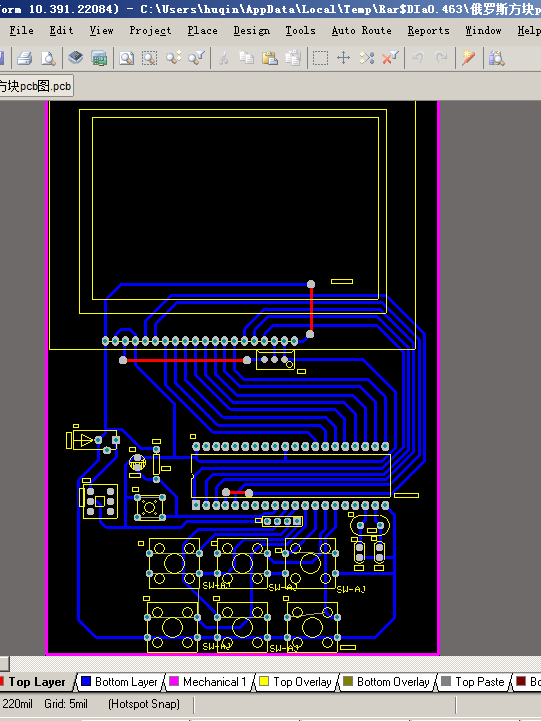This screenshot has width=541, height=721.
Task: Select the Zoom Area tool icon
Action: click(149, 58)
